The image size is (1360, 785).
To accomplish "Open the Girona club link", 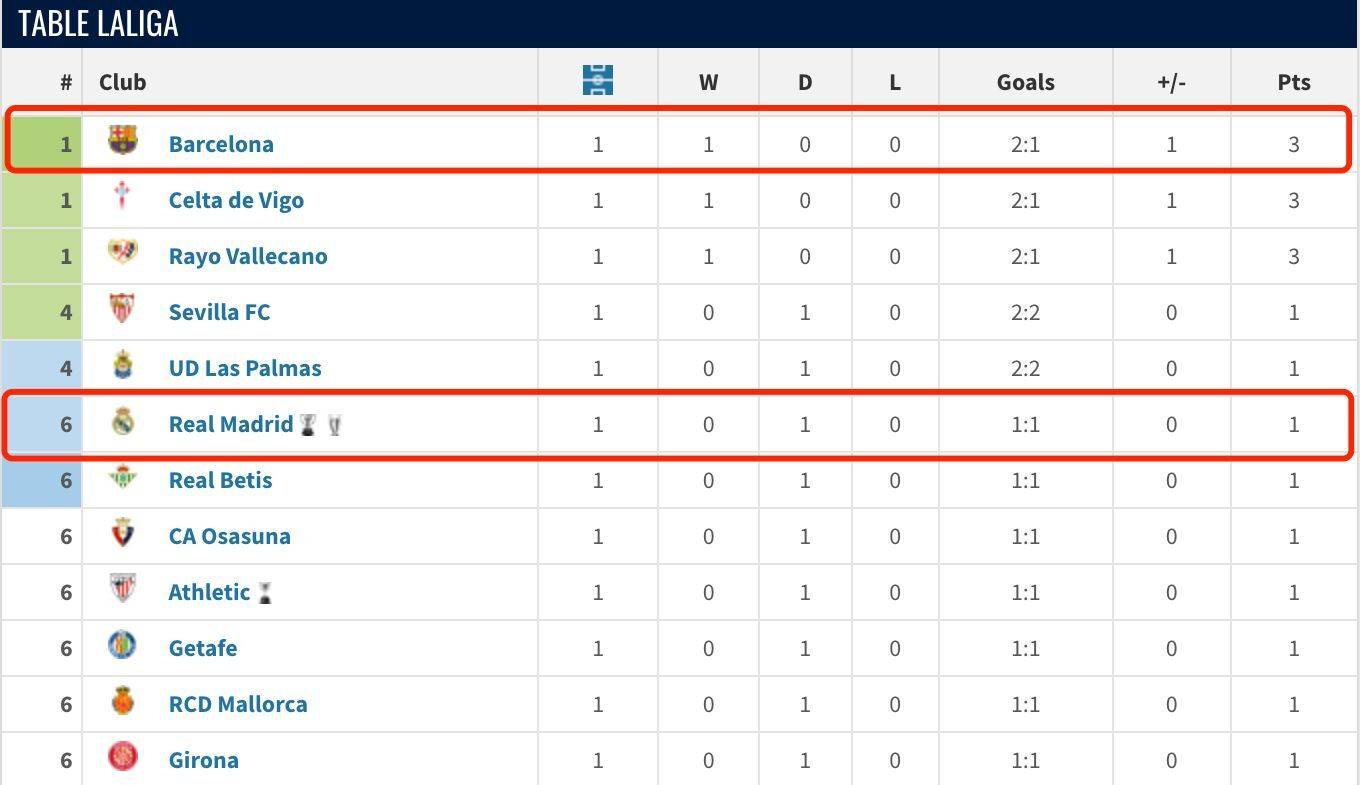I will (204, 760).
